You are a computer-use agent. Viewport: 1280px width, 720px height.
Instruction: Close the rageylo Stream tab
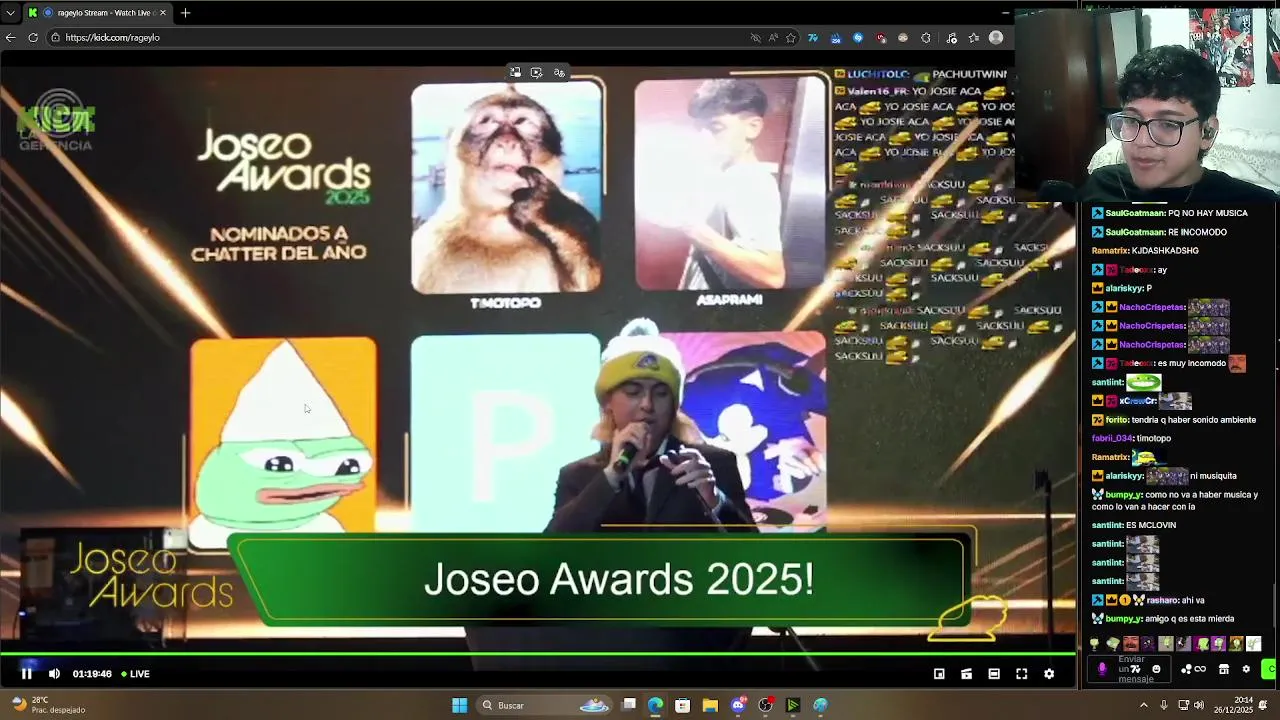pos(162,13)
